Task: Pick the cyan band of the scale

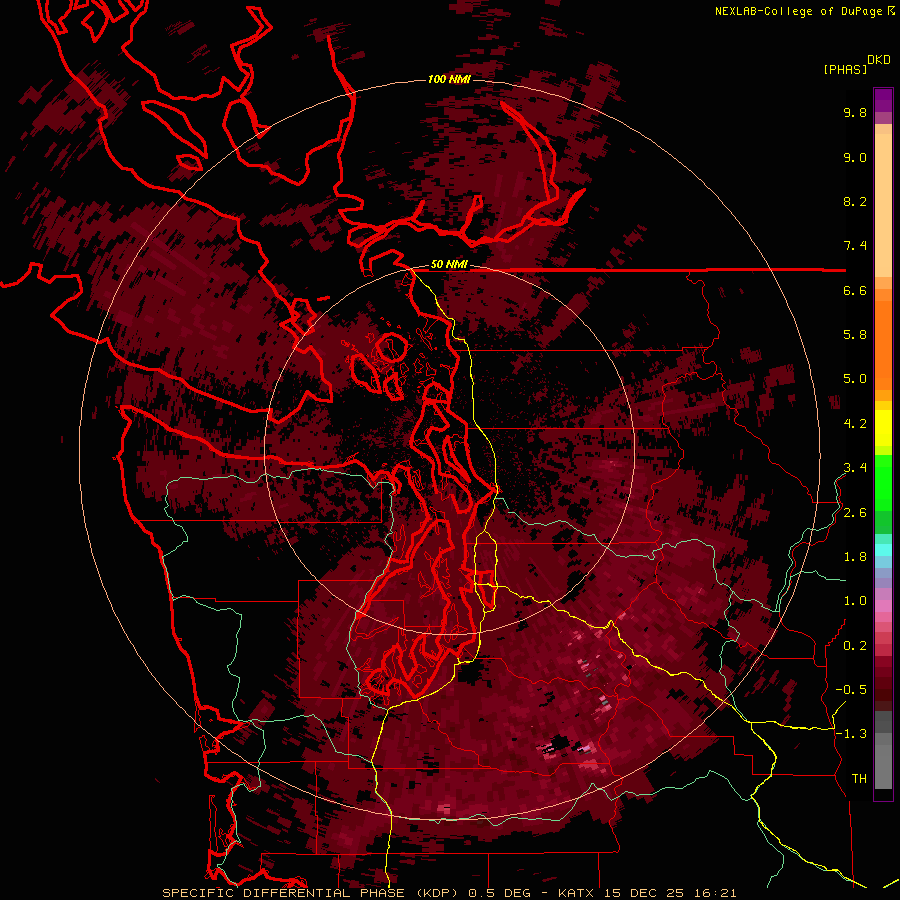Action: pyautogui.click(x=883, y=550)
